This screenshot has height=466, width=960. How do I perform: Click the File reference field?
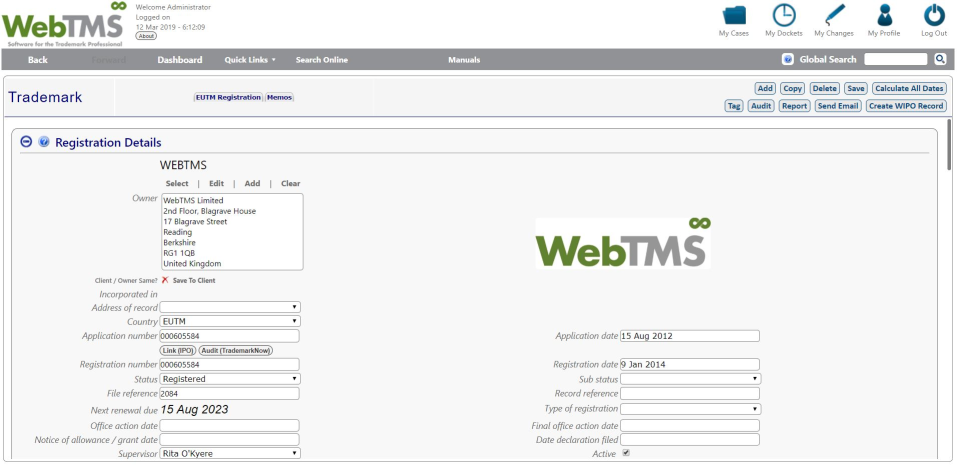point(230,394)
